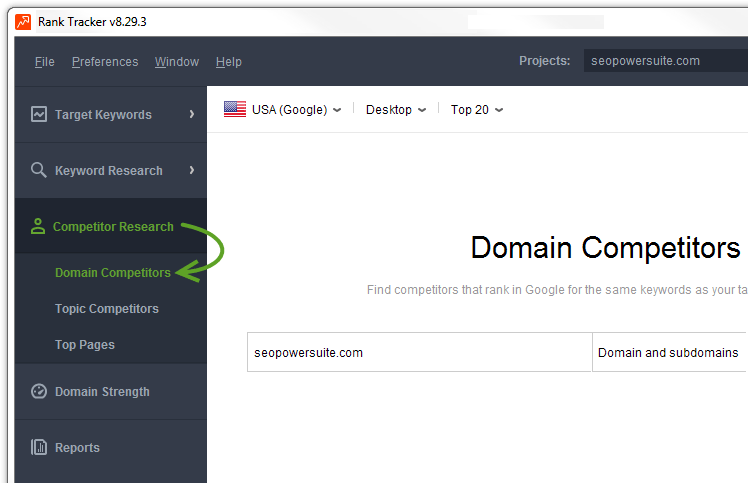Click the Reports document icon
This screenshot has width=748, height=483.
pyautogui.click(x=39, y=447)
